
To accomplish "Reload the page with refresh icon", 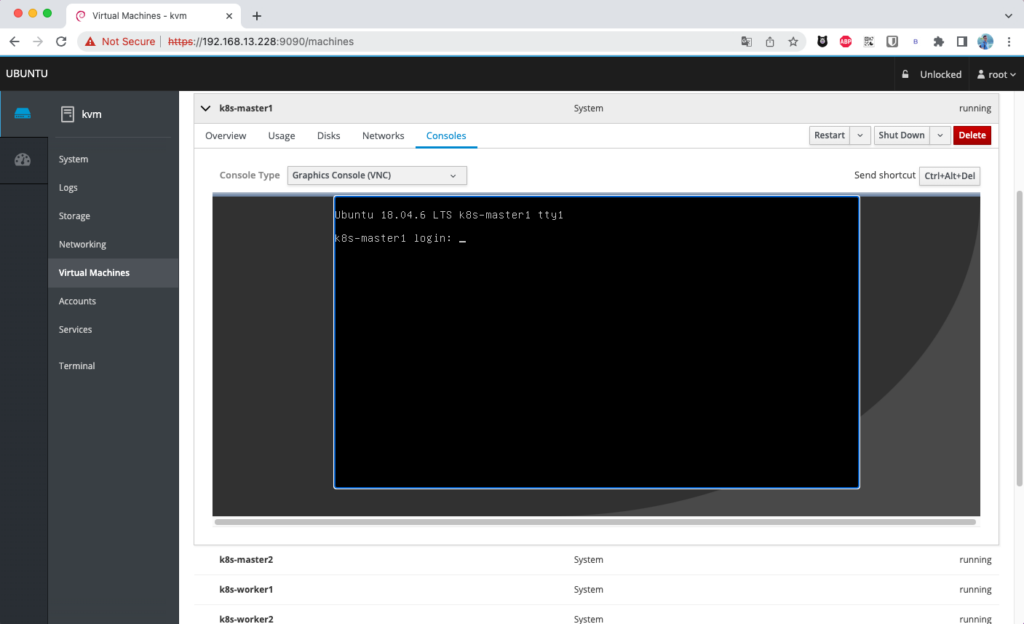I will [61, 41].
